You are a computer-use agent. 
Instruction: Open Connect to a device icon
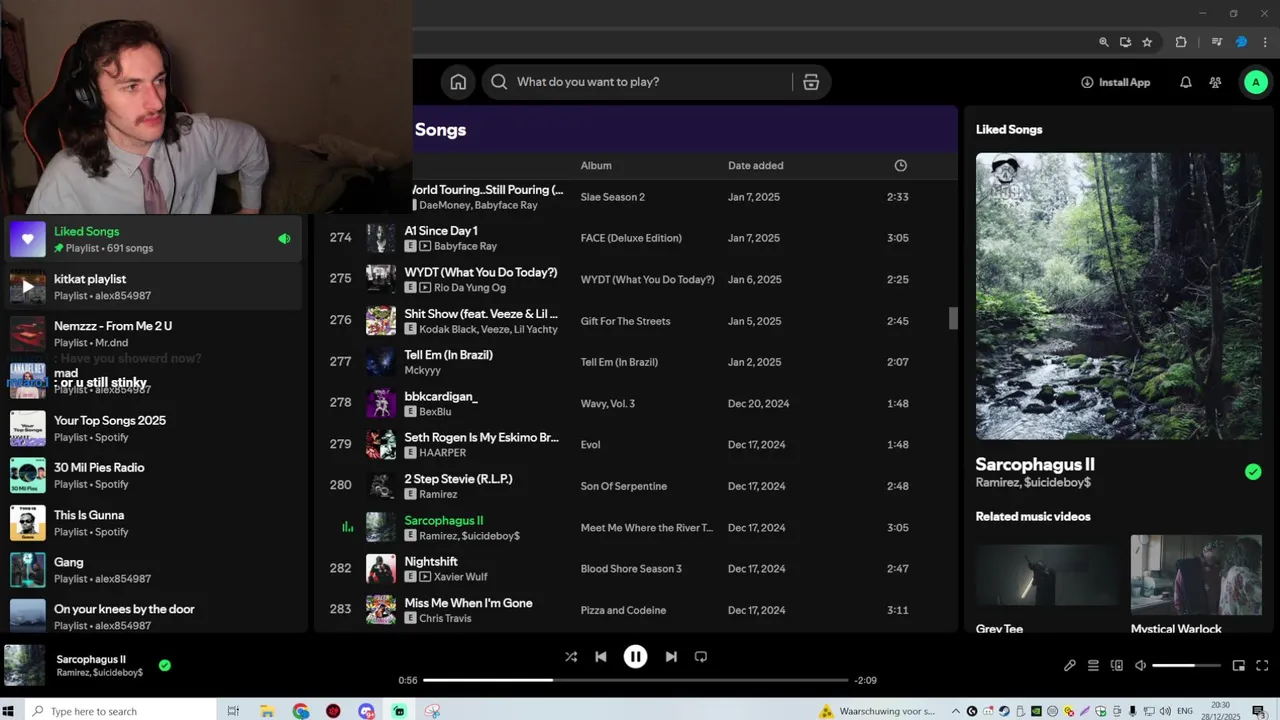(1117, 666)
